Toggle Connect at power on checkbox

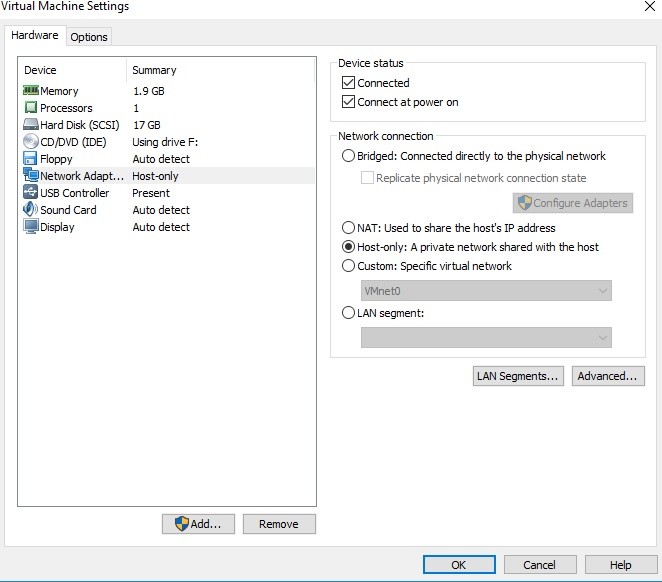point(349,102)
